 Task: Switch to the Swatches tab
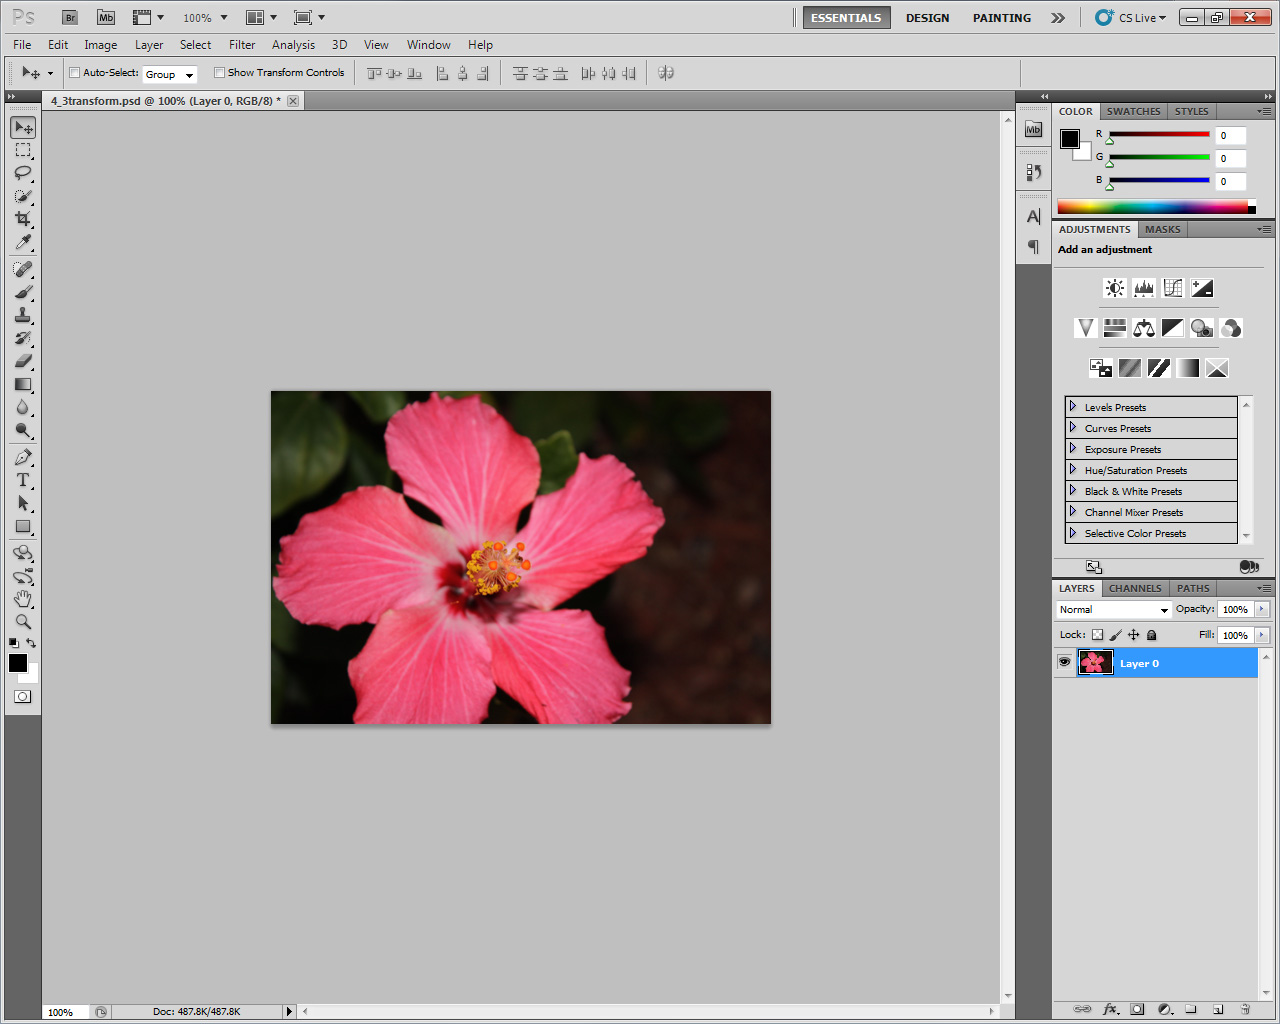point(1133,111)
